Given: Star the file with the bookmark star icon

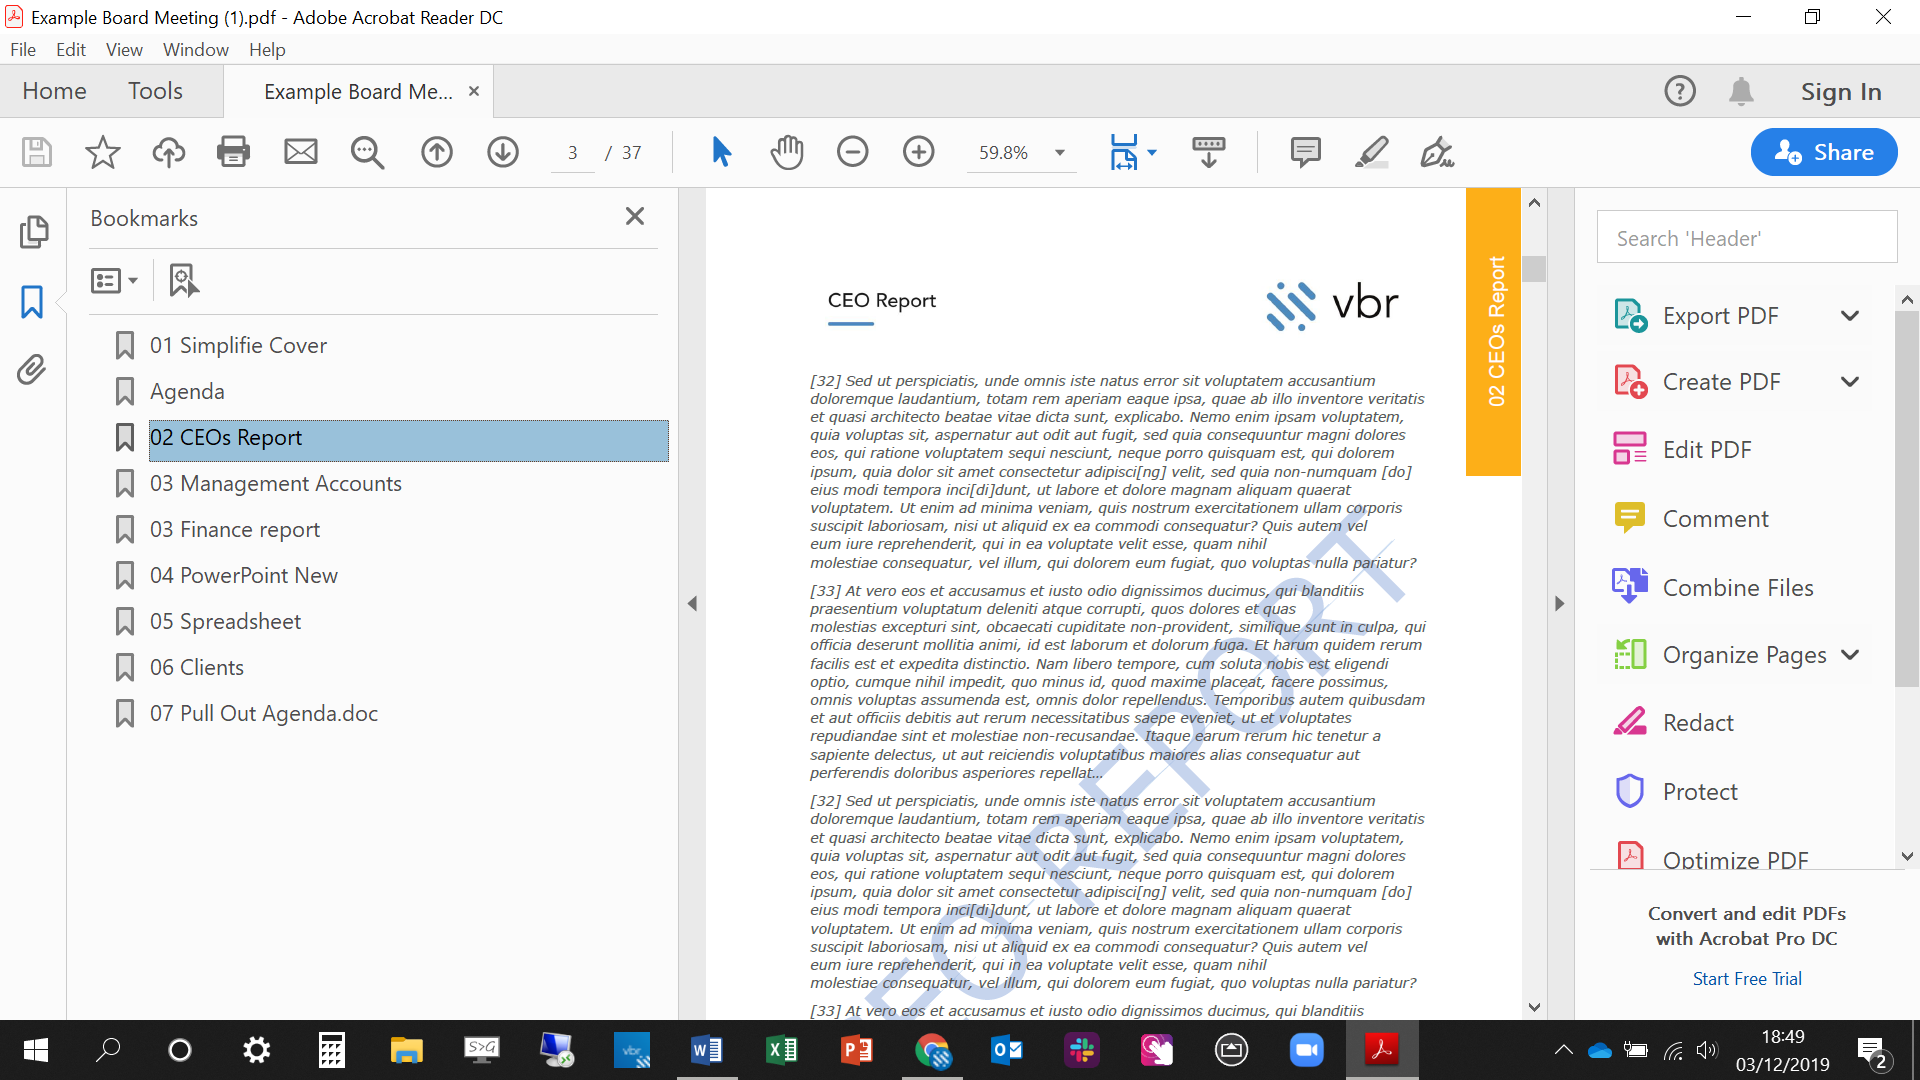Looking at the screenshot, I should coord(102,152).
